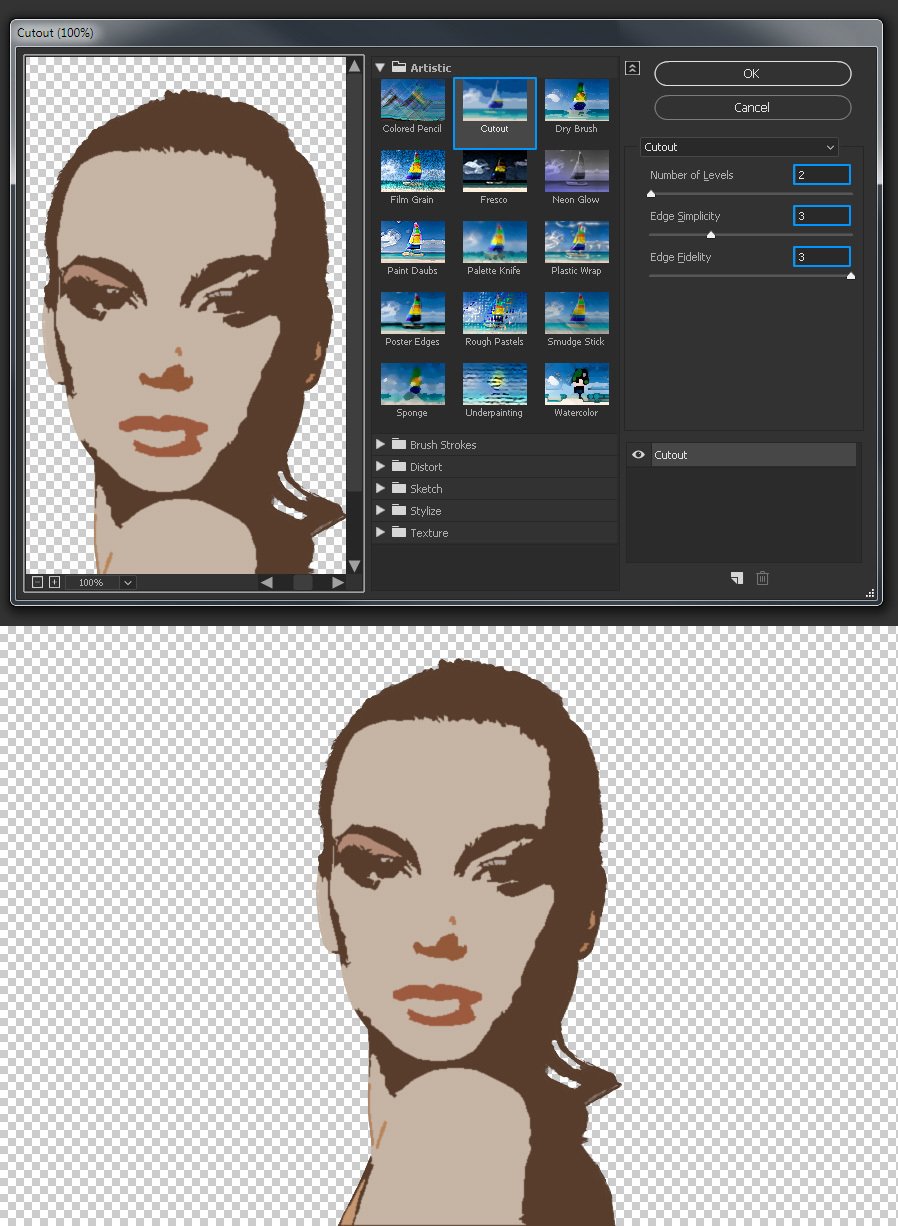898x1226 pixels.
Task: Click the Number of Levels slider handle
Action: pos(651,194)
